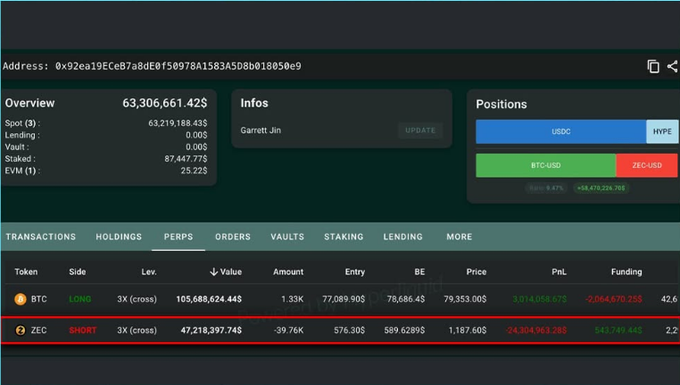Click overview total 63,306,661.42$
680x385 pixels.
pos(165,103)
